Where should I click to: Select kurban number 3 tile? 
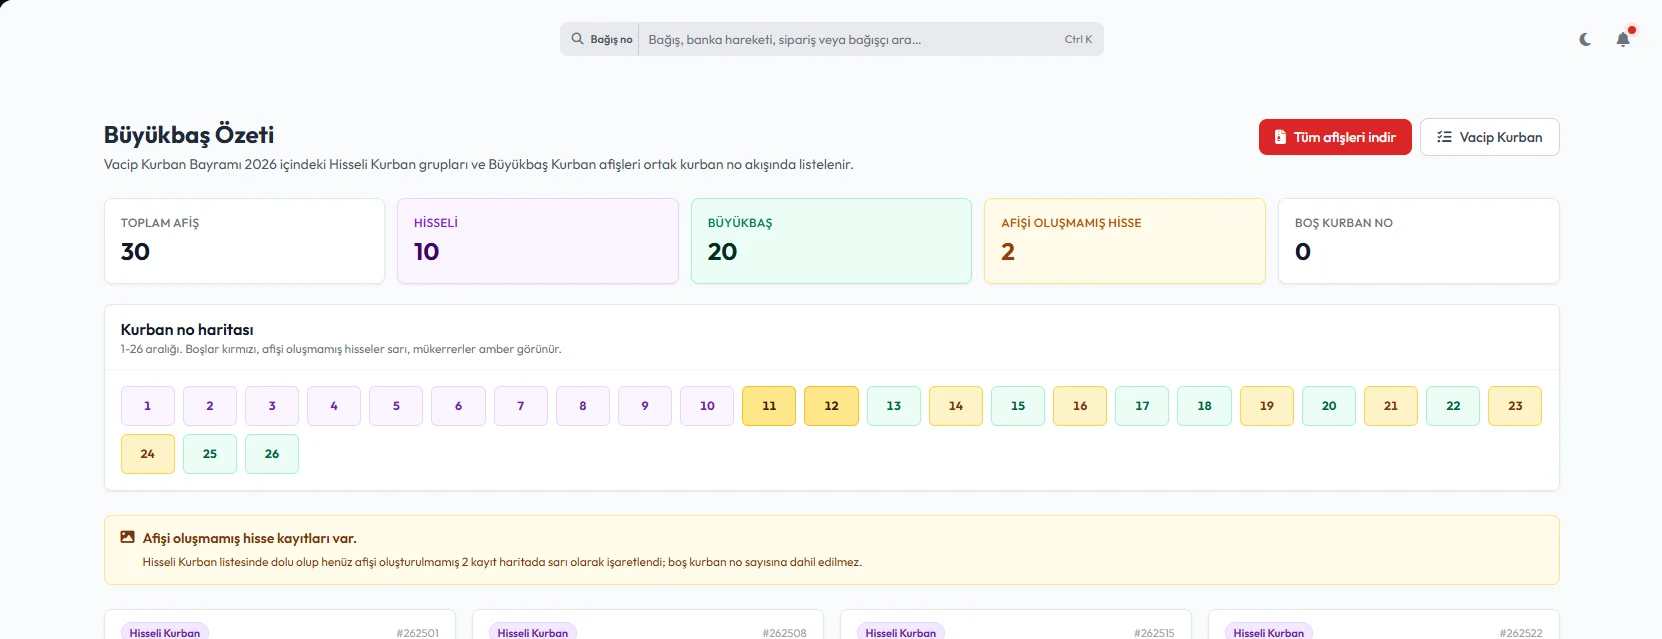pos(272,406)
